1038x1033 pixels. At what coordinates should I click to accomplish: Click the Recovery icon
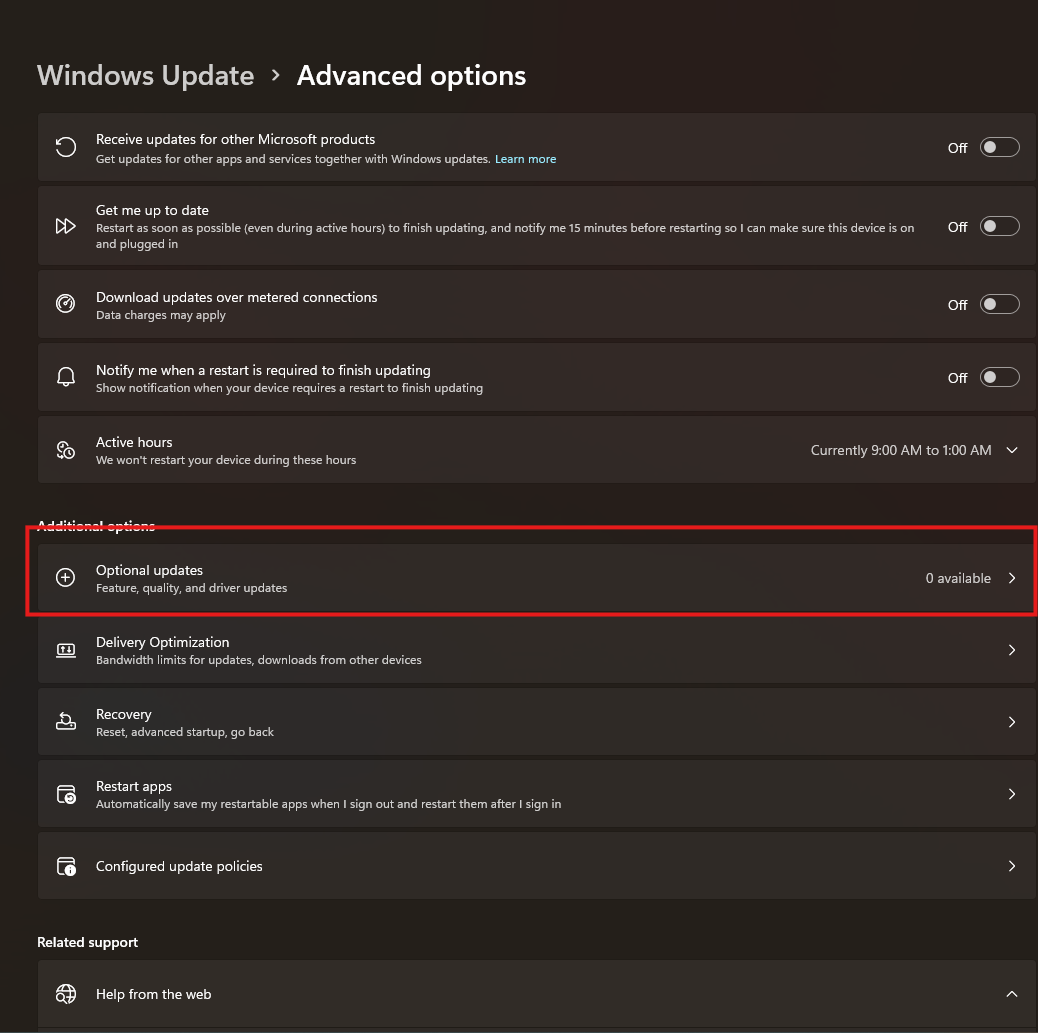tap(66, 722)
